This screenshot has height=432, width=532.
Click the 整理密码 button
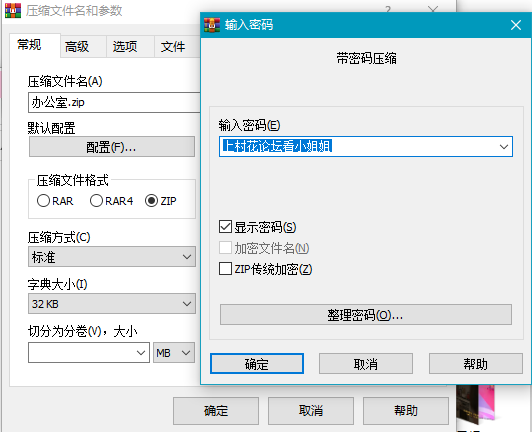[366, 315]
